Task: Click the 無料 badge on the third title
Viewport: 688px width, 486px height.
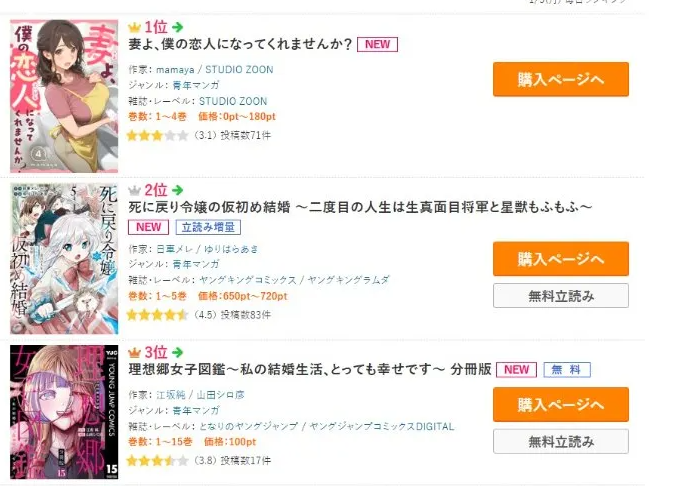Action: (567, 370)
